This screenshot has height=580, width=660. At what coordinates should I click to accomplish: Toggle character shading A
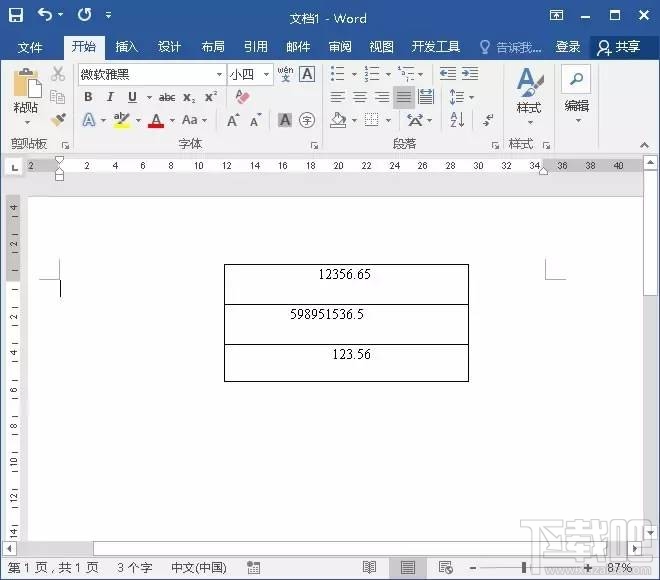tap(285, 120)
